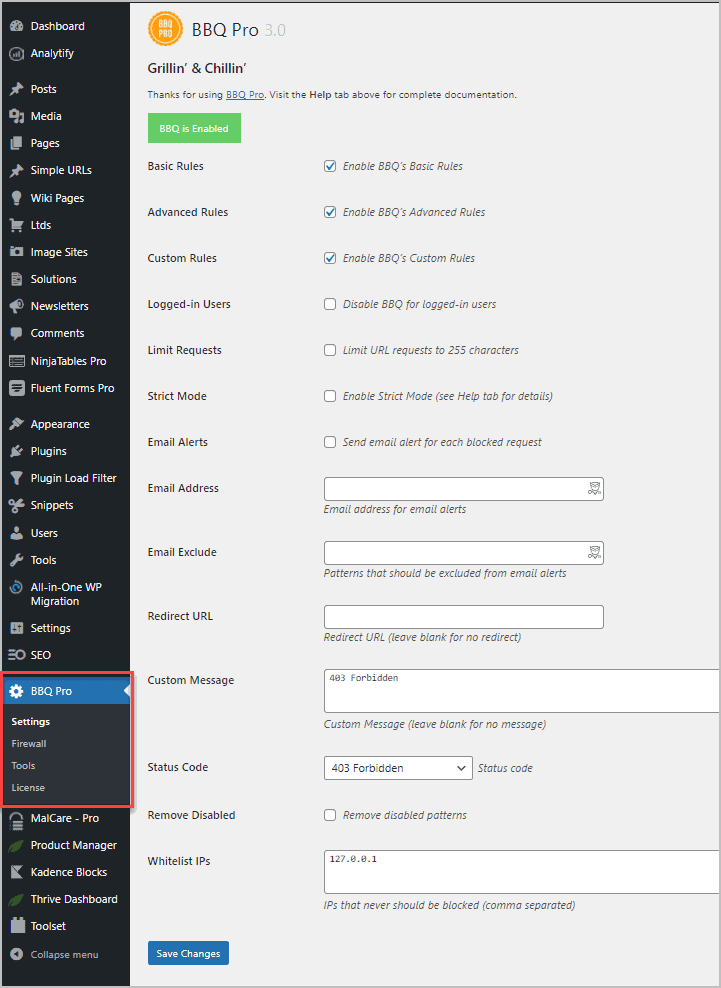Viewport: 721px width, 988px height.
Task: Click the Appearance paintbrush icon
Action: point(16,424)
